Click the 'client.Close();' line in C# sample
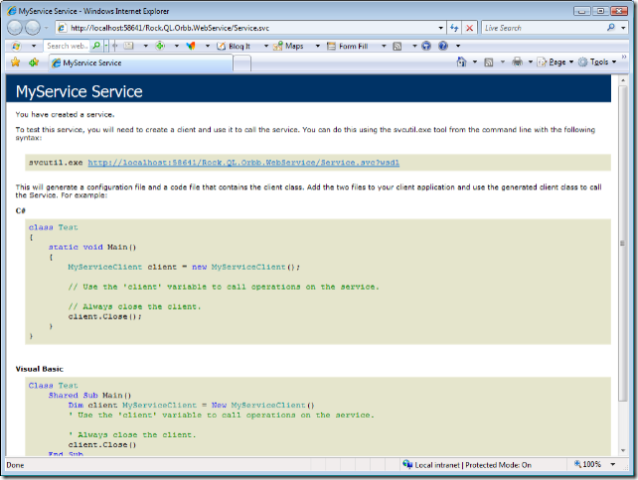Viewport: 638px width, 480px height. [105, 316]
